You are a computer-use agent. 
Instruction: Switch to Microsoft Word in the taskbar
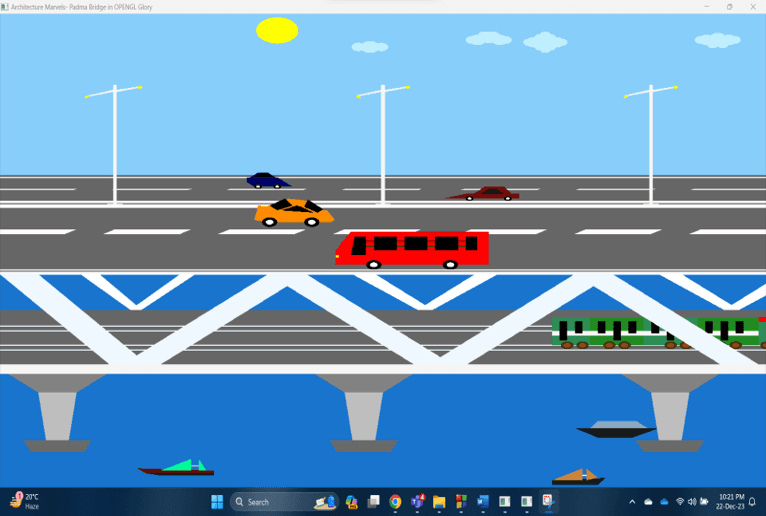click(x=483, y=502)
